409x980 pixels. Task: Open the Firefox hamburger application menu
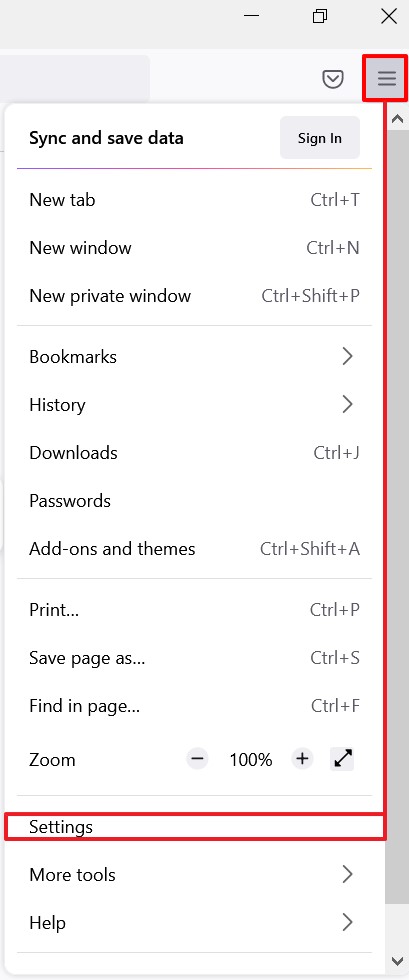pyautogui.click(x=386, y=78)
